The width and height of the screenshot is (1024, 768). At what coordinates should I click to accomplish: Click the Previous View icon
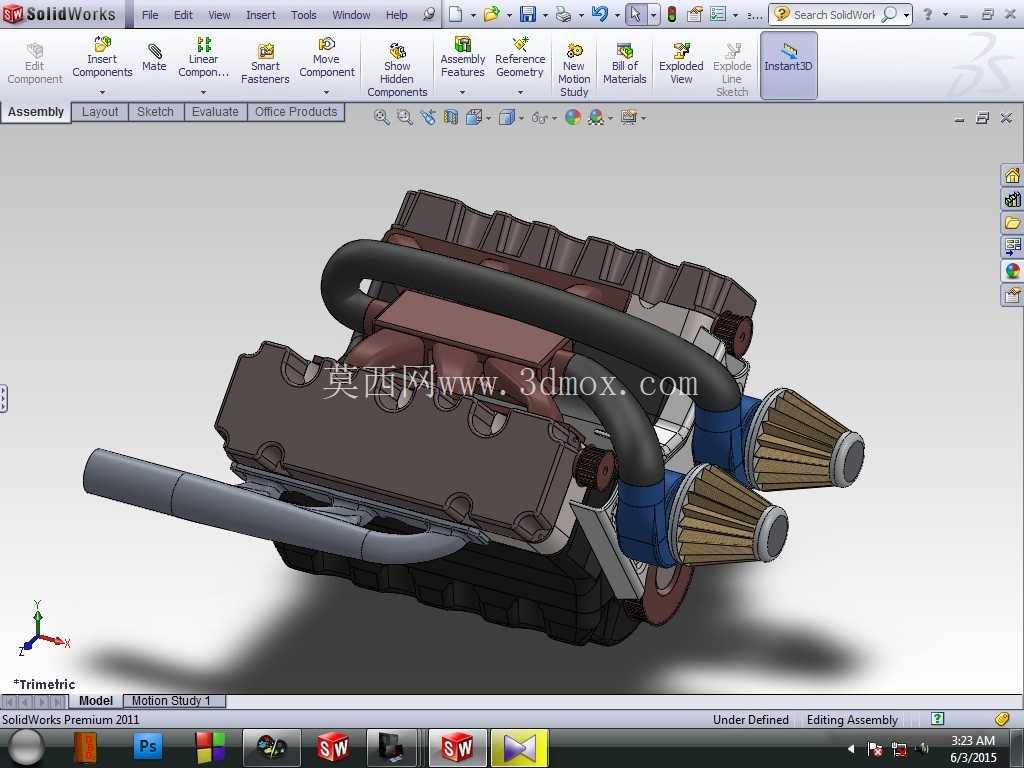[428, 118]
